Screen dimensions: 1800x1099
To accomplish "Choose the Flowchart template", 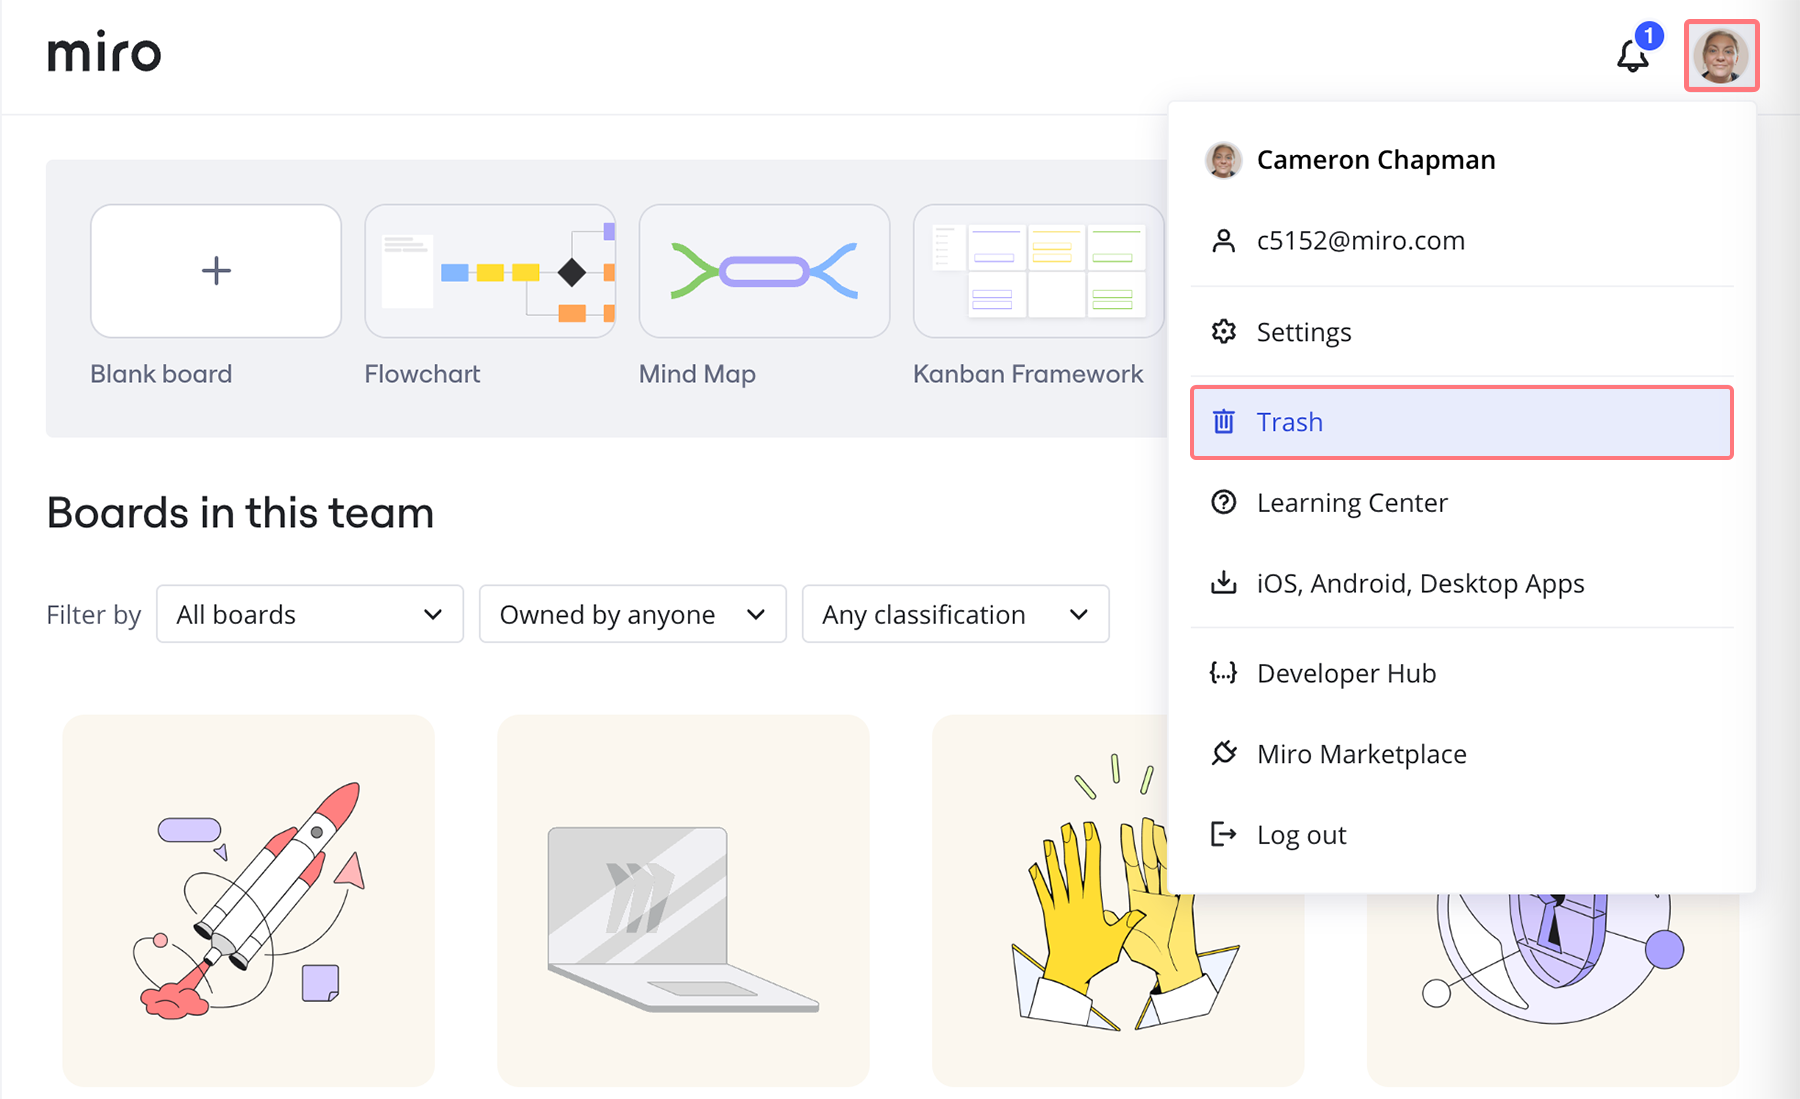I will click(490, 271).
